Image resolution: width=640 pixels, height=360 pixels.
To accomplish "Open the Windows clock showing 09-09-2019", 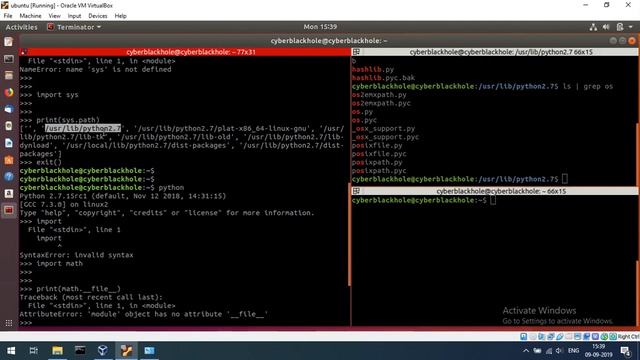I will pos(599,351).
